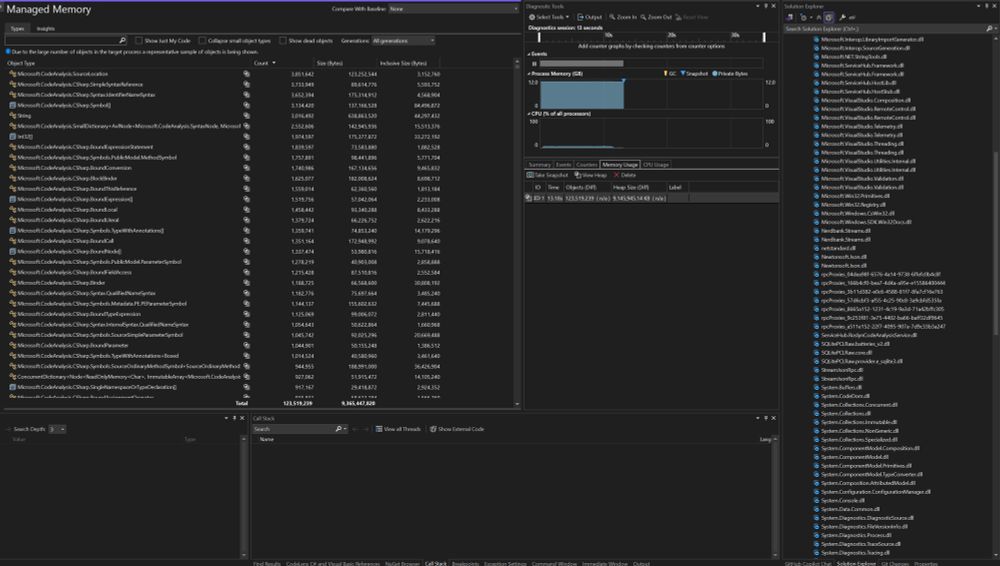Open the Compare With Baseline dropdown
The height and width of the screenshot is (566, 1000).
click(453, 9)
